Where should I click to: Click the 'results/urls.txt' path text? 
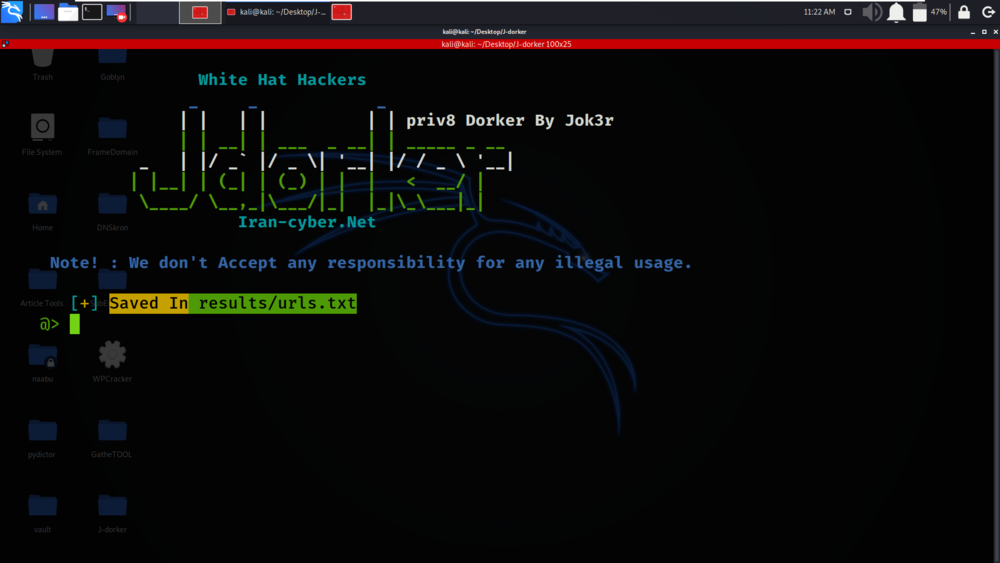[277, 303]
